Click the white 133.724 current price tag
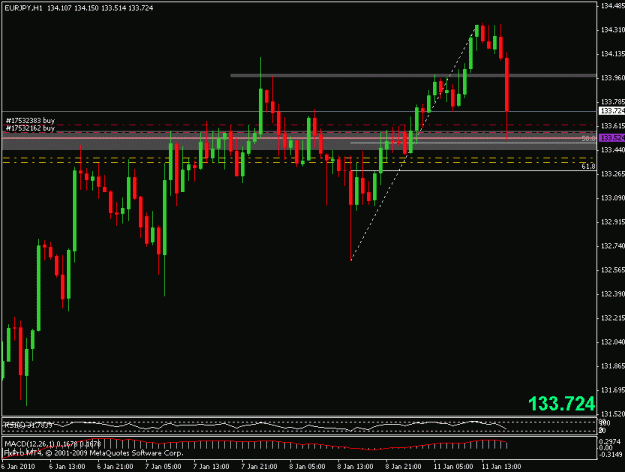The image size is (625, 472). 612,110
